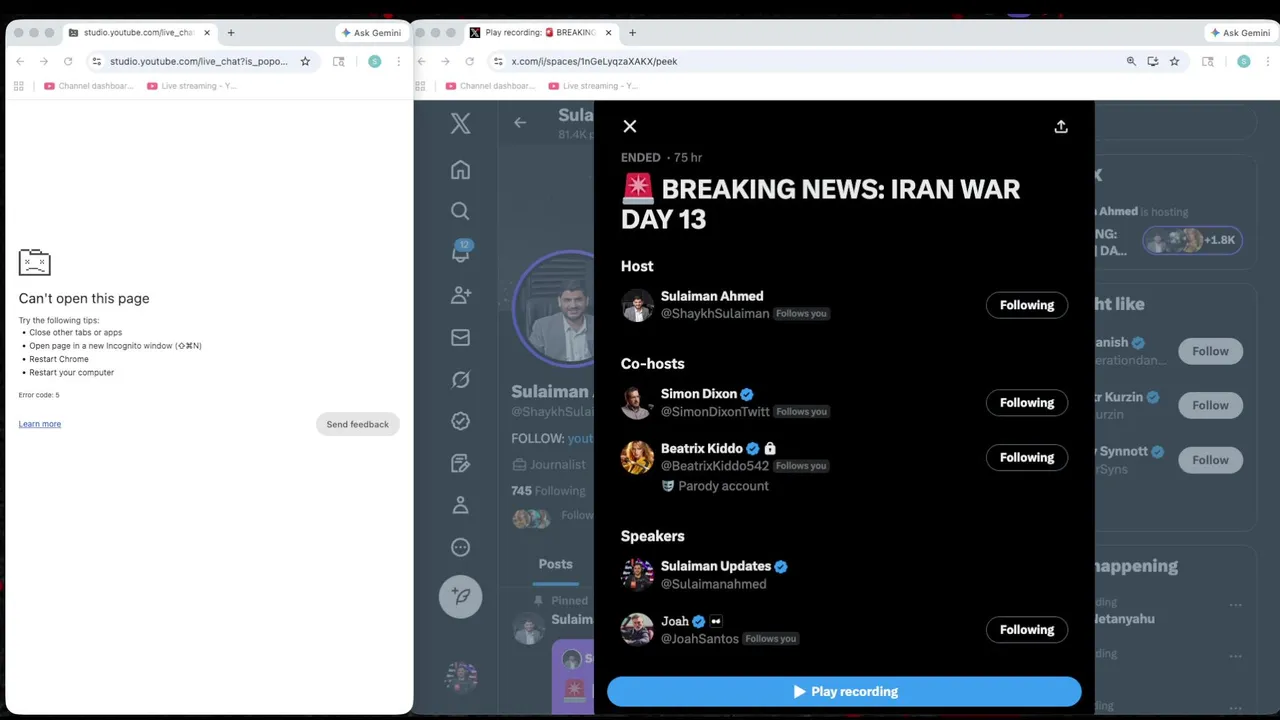Follow the Kurzin account
The width and height of the screenshot is (1280, 720).
pos(1210,405)
